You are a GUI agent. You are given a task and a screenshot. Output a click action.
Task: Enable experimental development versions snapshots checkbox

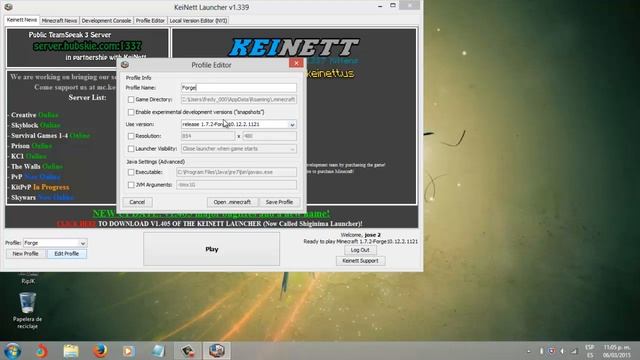pos(131,112)
